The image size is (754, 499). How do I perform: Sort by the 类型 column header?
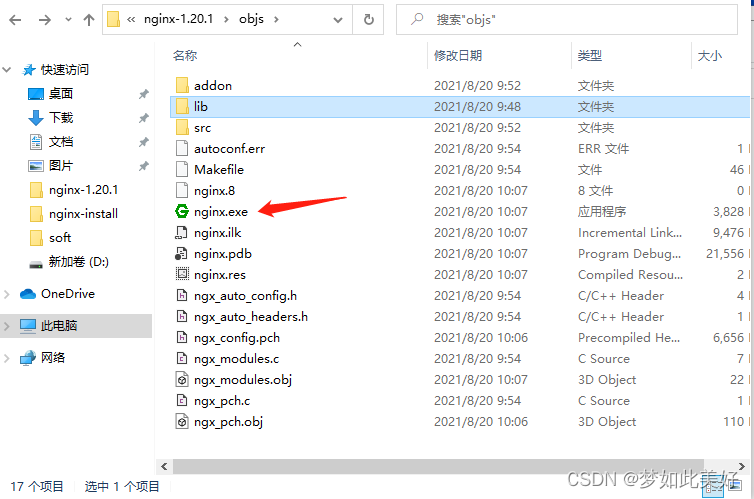tap(590, 56)
